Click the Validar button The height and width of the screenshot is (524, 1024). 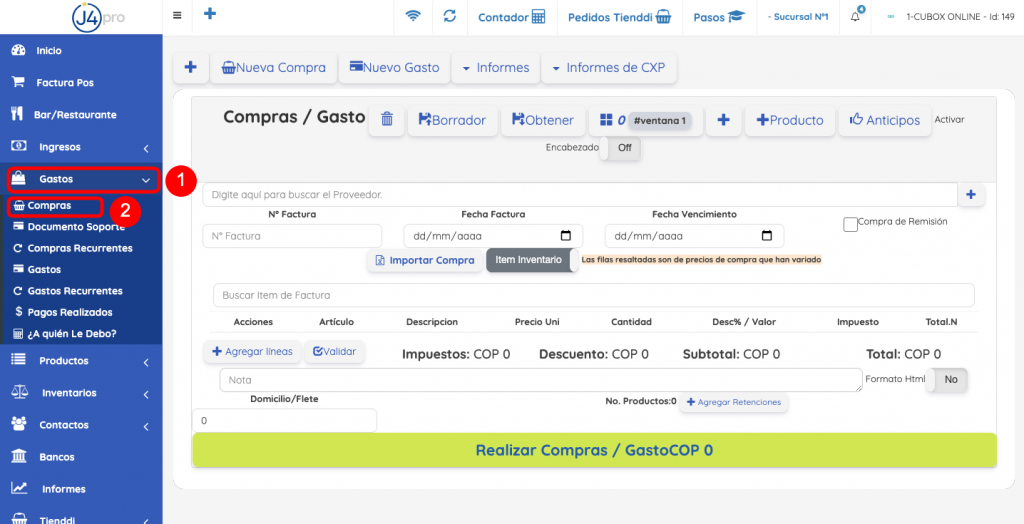pos(334,352)
